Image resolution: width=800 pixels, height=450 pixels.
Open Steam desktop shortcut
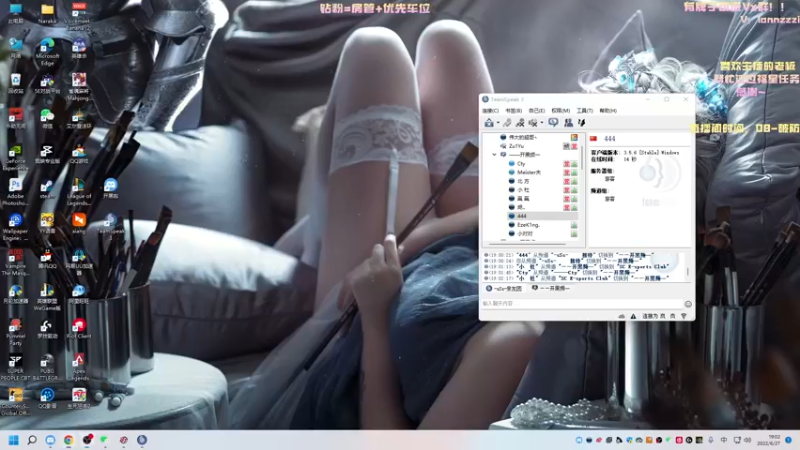tap(47, 189)
